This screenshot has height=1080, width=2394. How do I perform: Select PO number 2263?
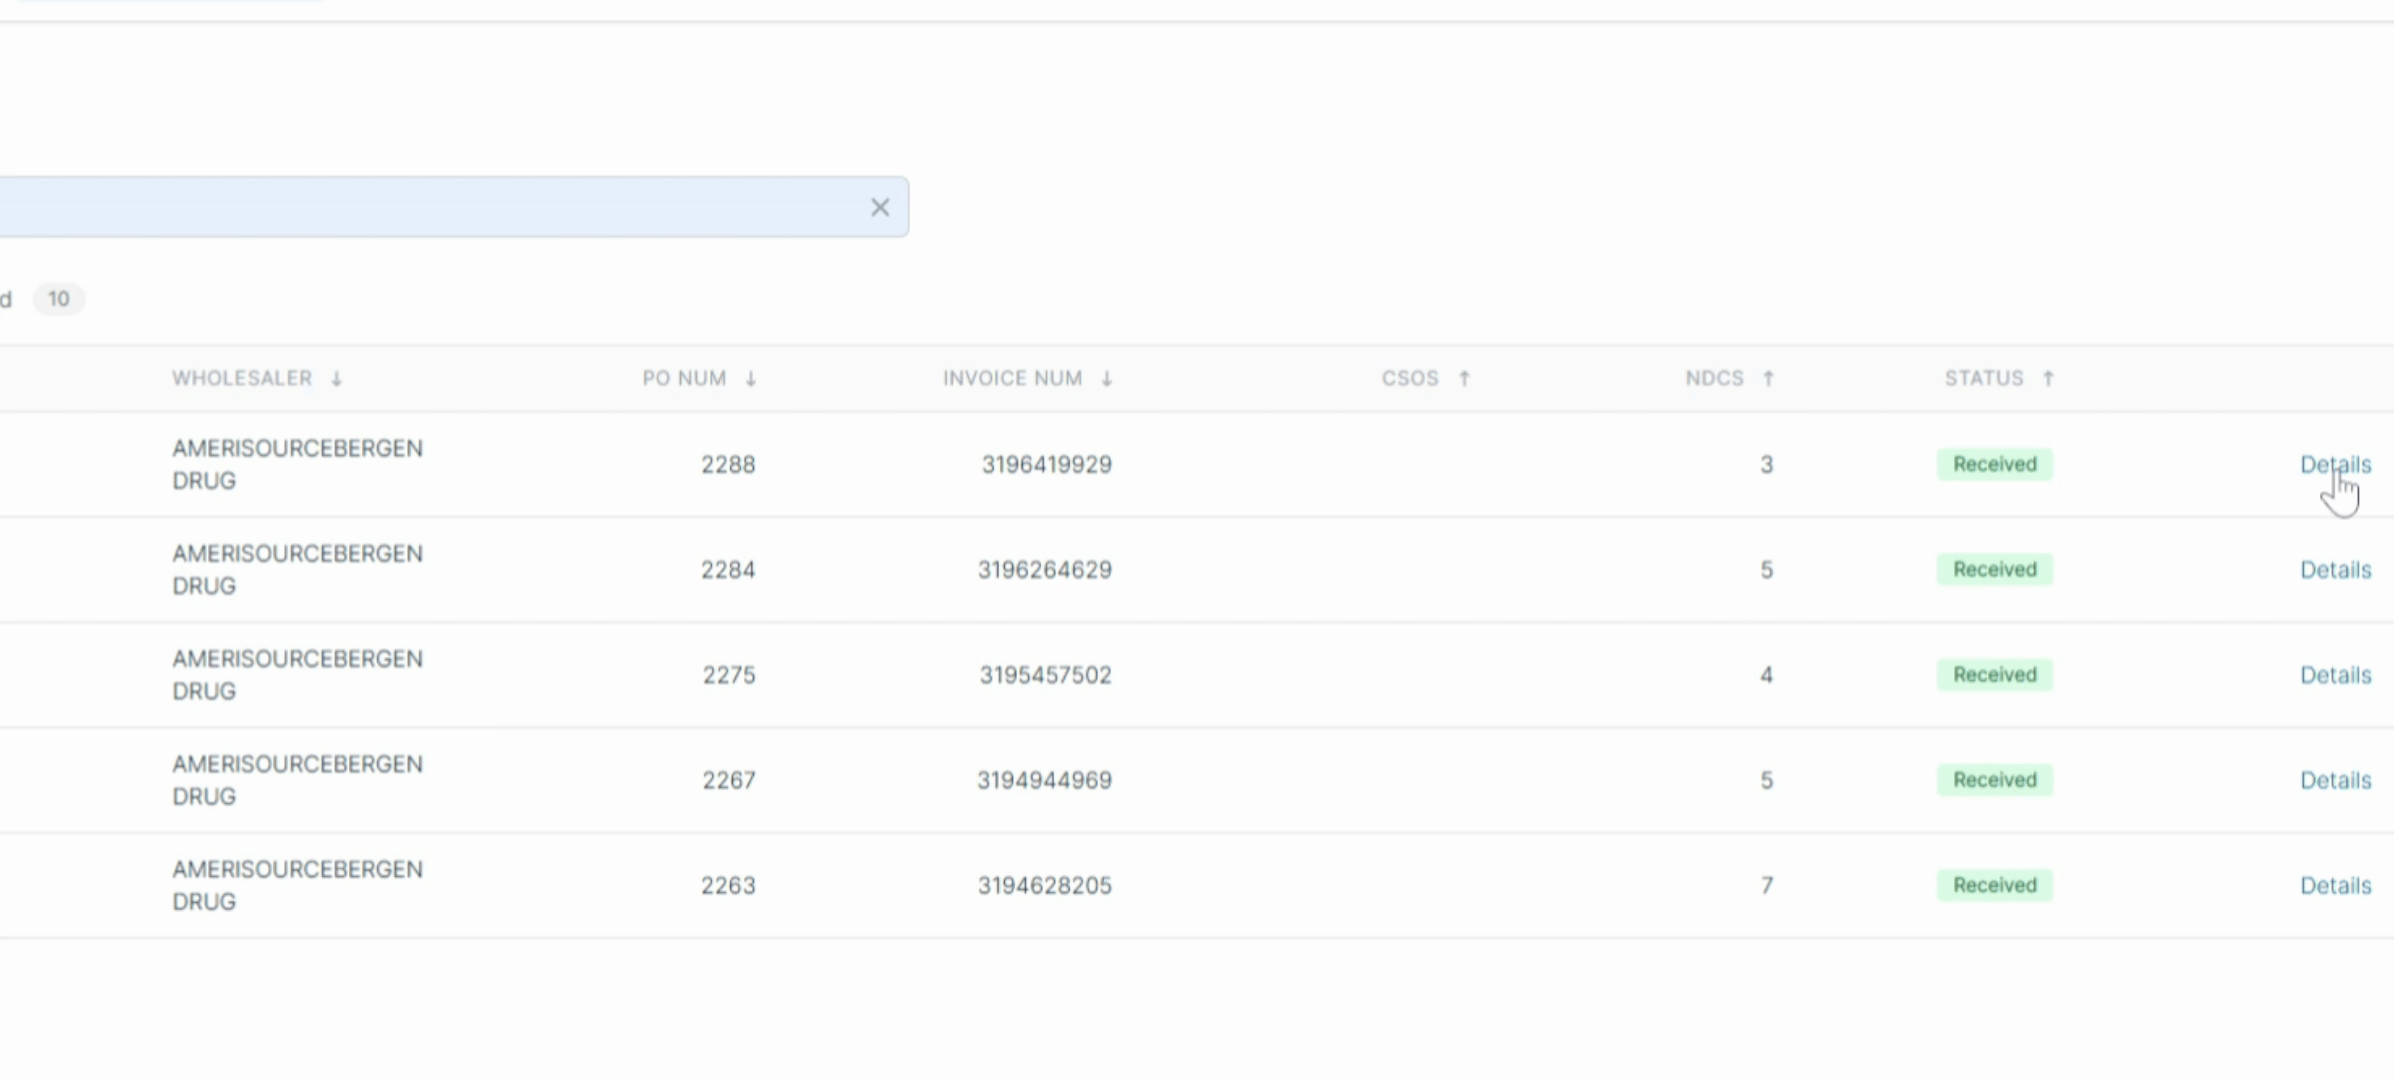(x=728, y=885)
